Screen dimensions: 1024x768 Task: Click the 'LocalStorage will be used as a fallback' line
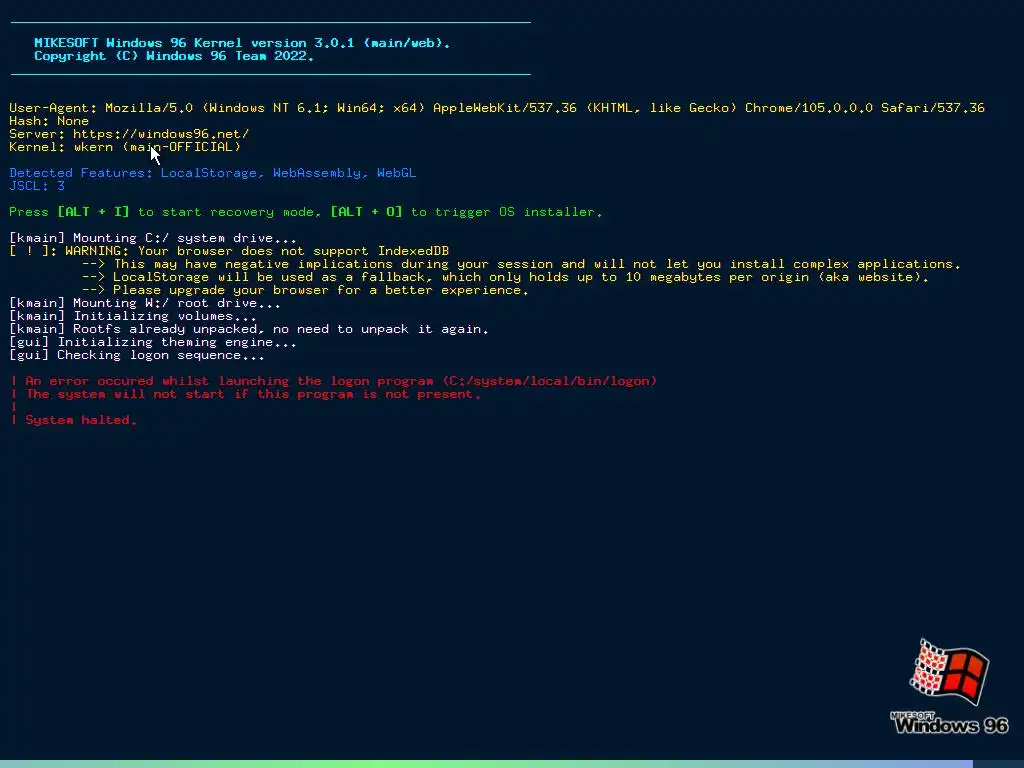click(505, 278)
